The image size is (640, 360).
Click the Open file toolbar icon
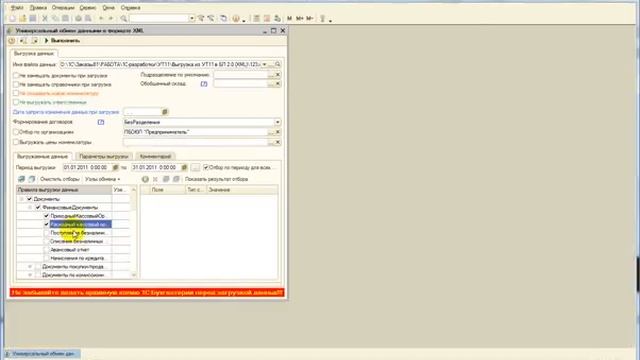tap(23, 18)
